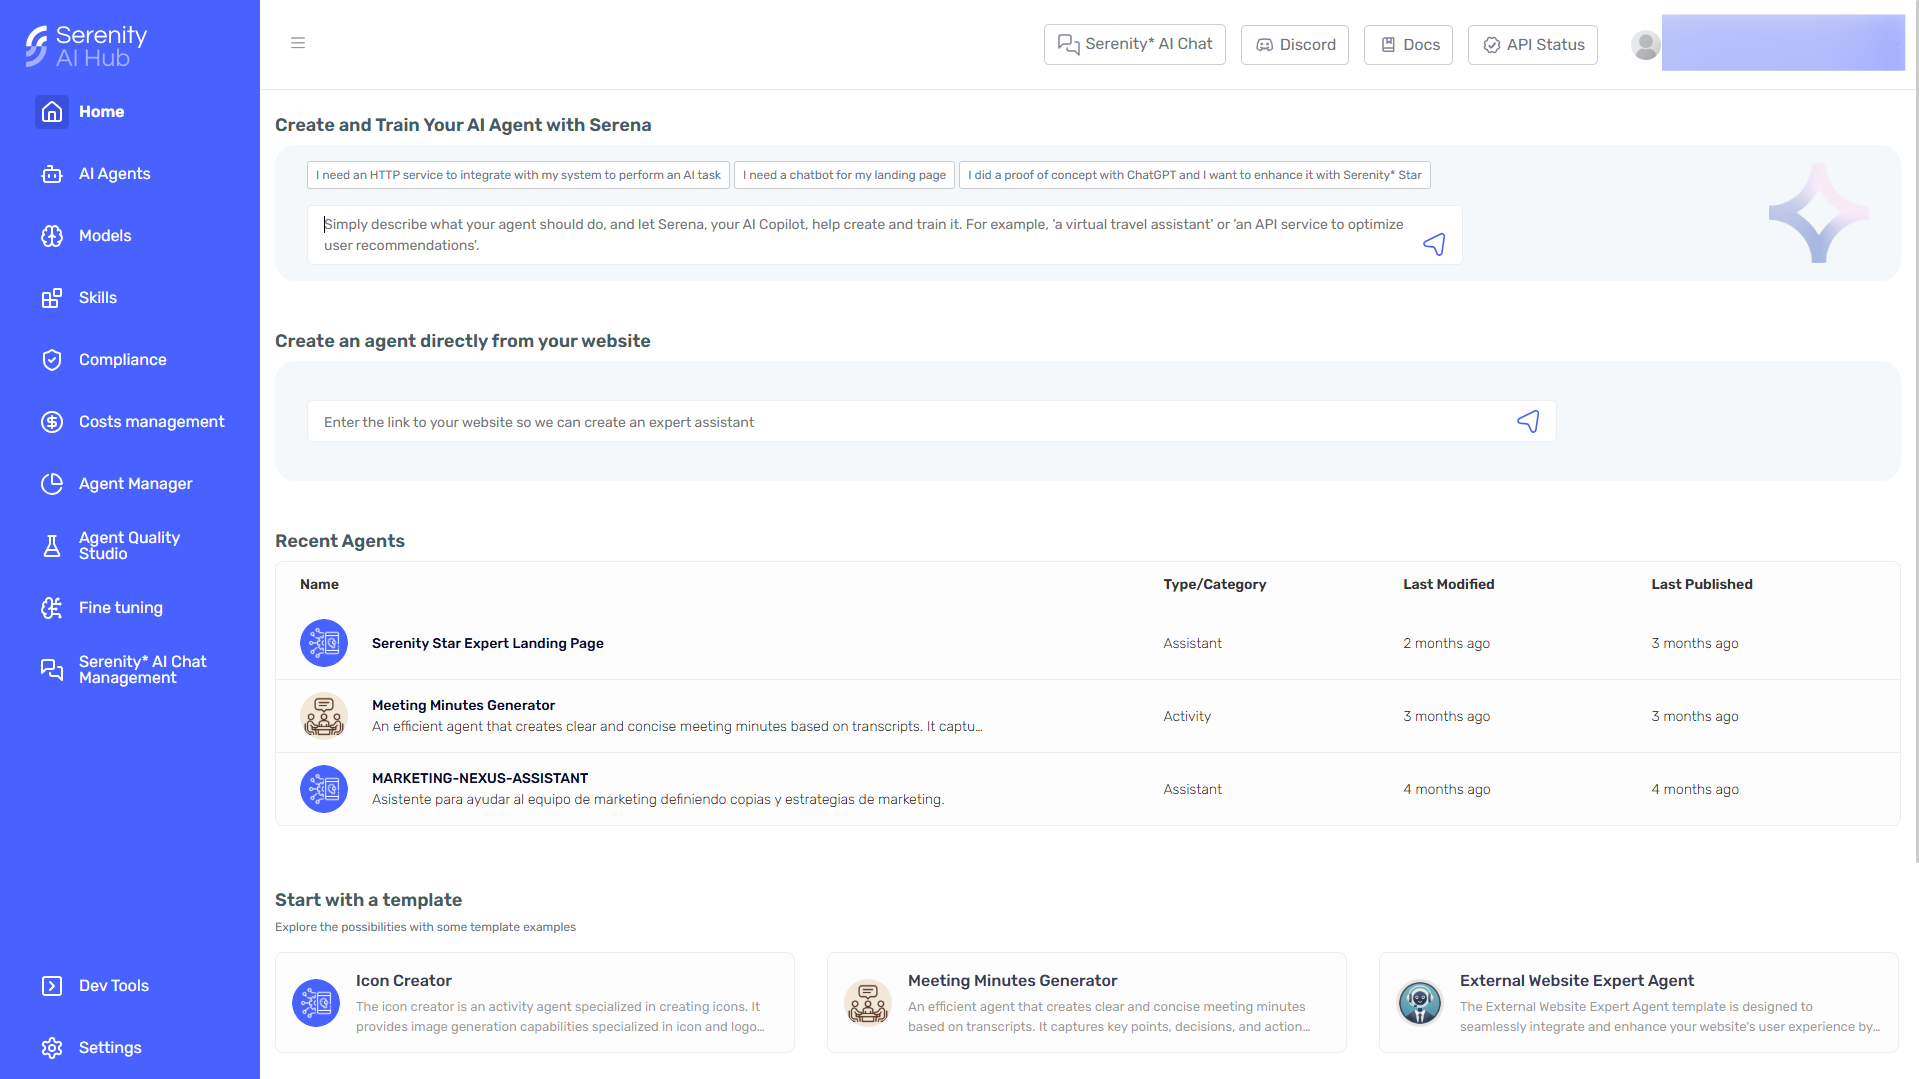Click the Meeting Minutes Generator agent icon in Recent Agents
1919x1079 pixels.
click(x=324, y=716)
